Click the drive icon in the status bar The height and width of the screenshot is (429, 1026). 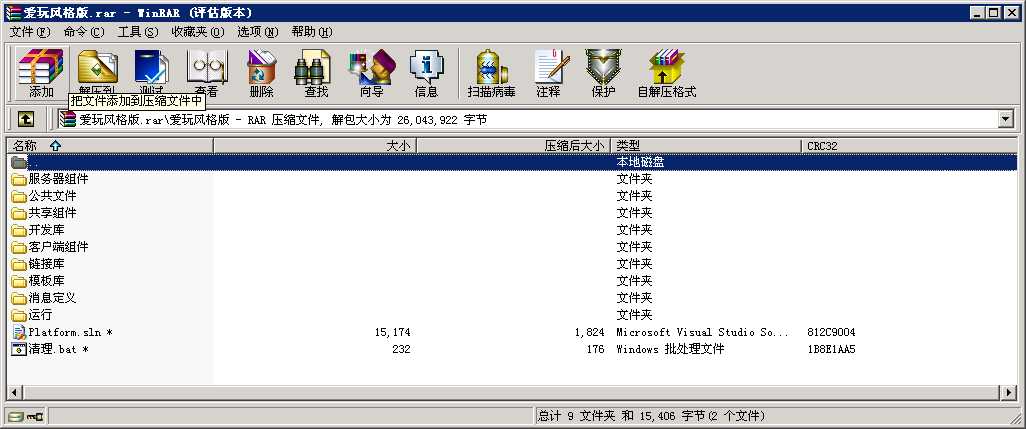tap(16, 416)
